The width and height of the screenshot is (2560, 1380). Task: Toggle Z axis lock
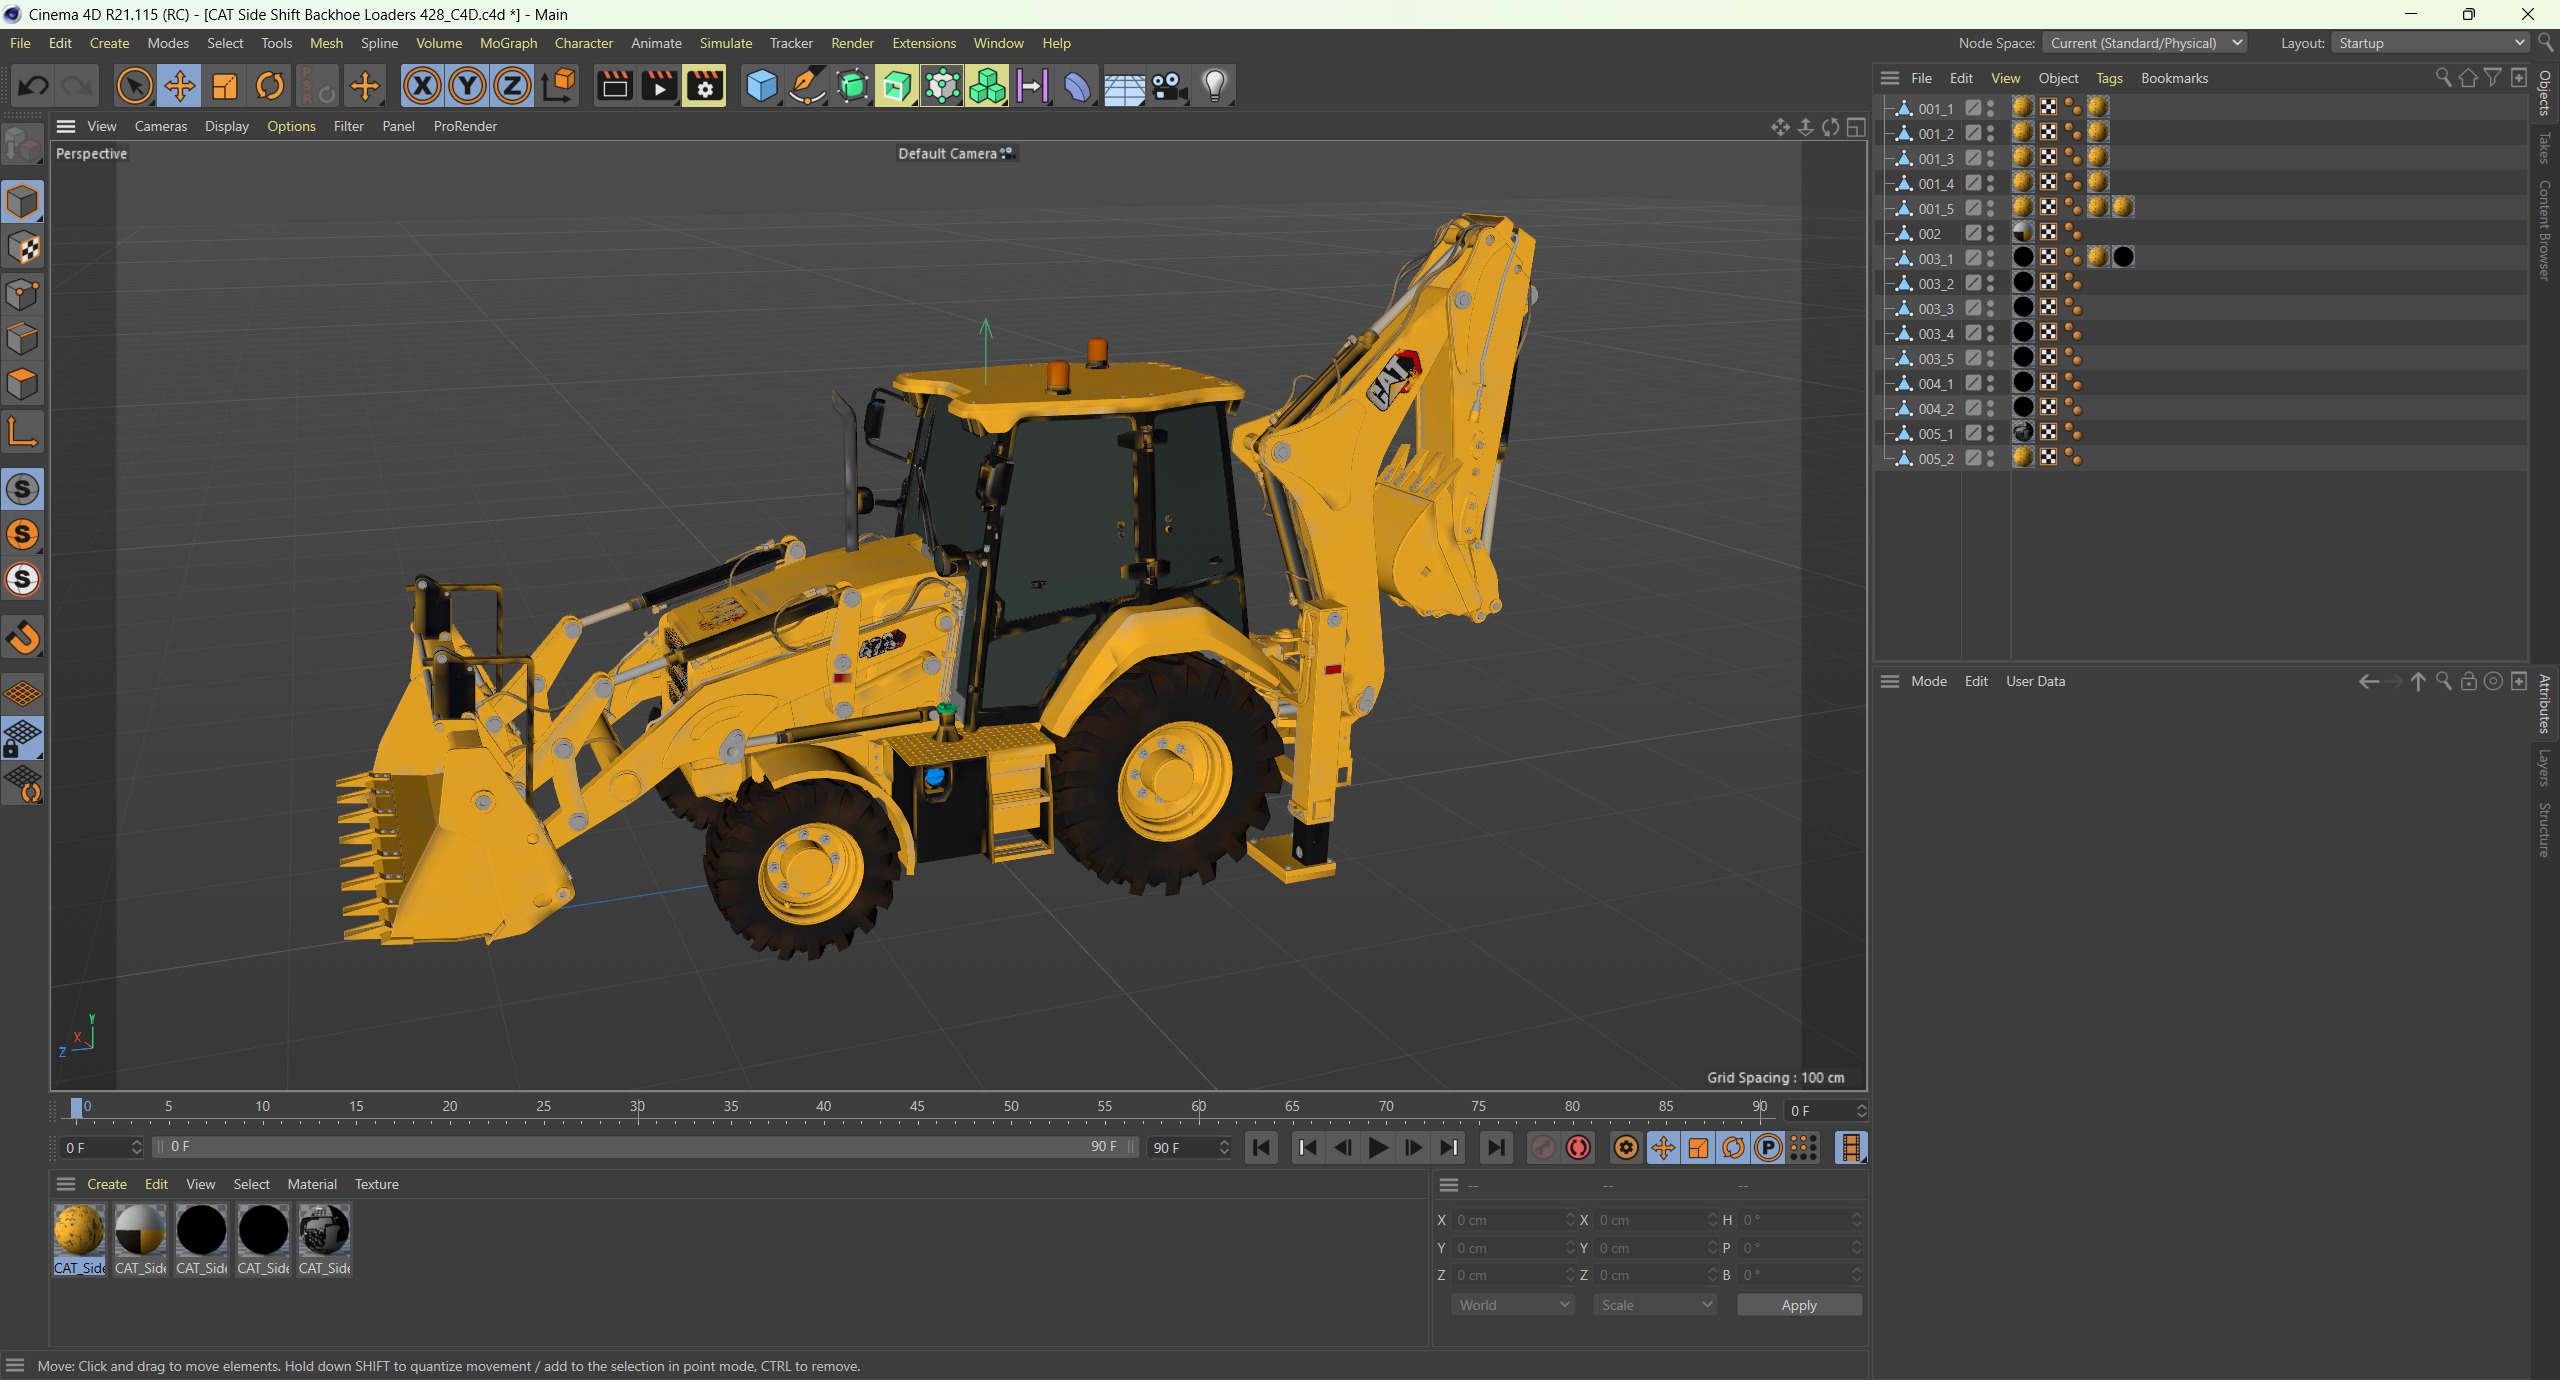512,86
